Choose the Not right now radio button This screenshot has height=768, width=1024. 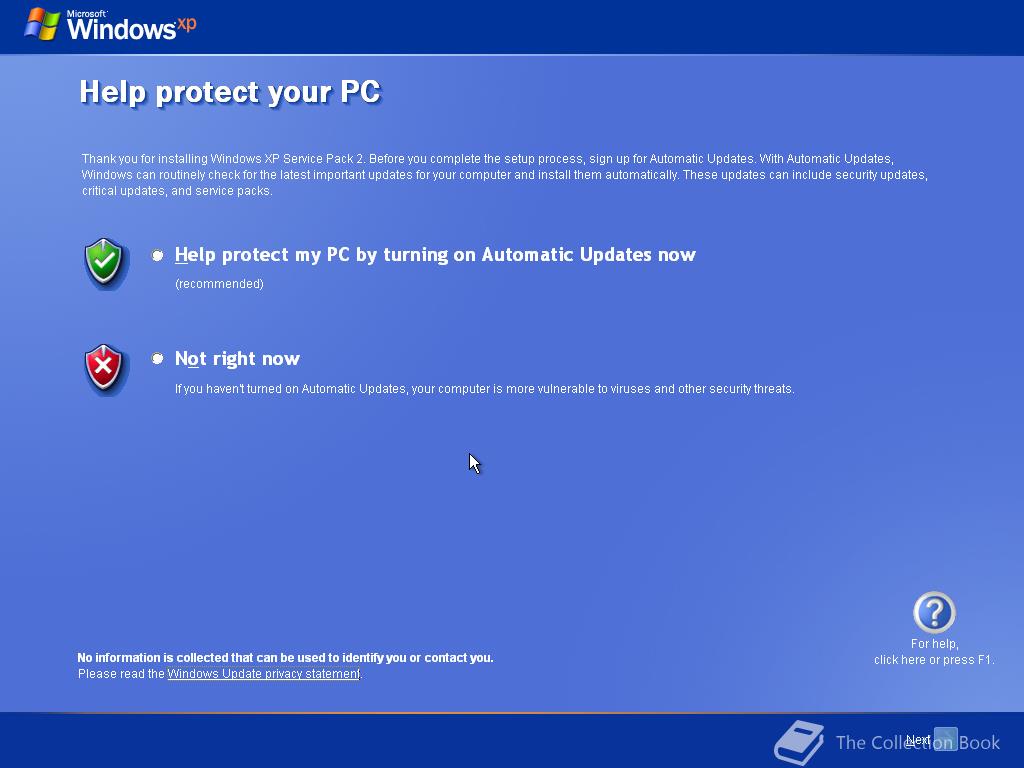click(x=157, y=359)
